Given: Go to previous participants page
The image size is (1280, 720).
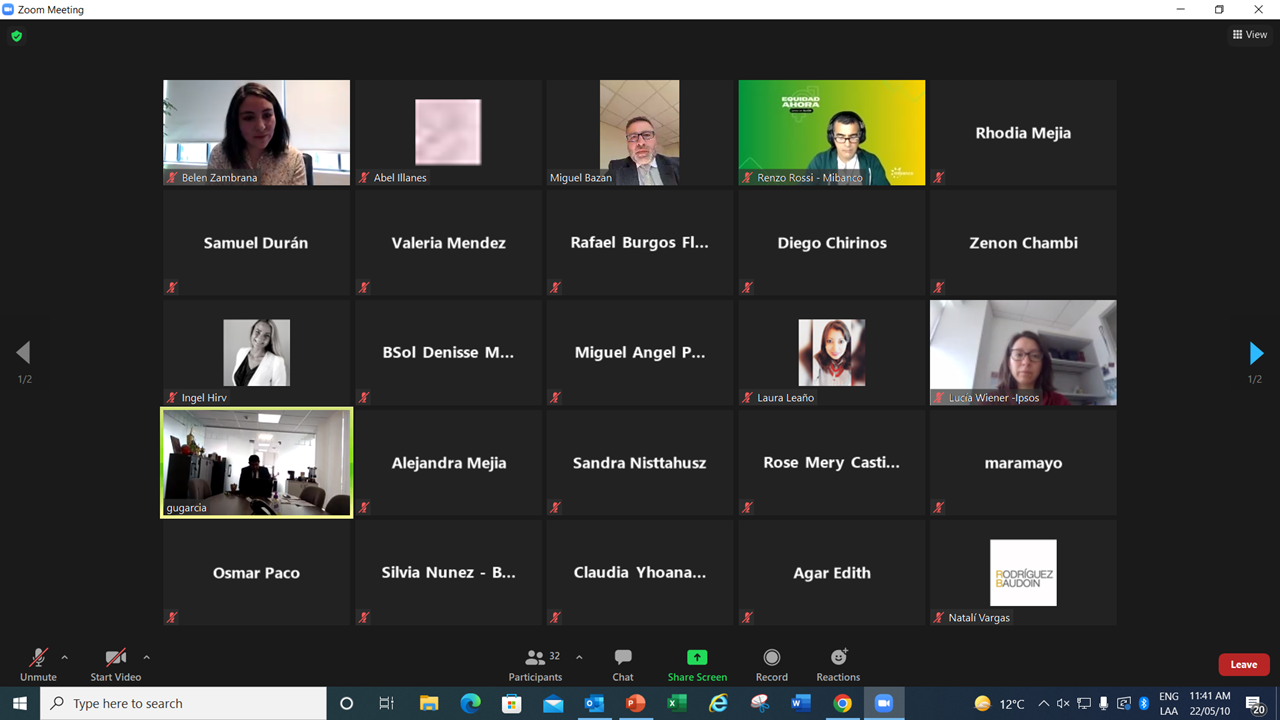Looking at the screenshot, I should coord(23,353).
